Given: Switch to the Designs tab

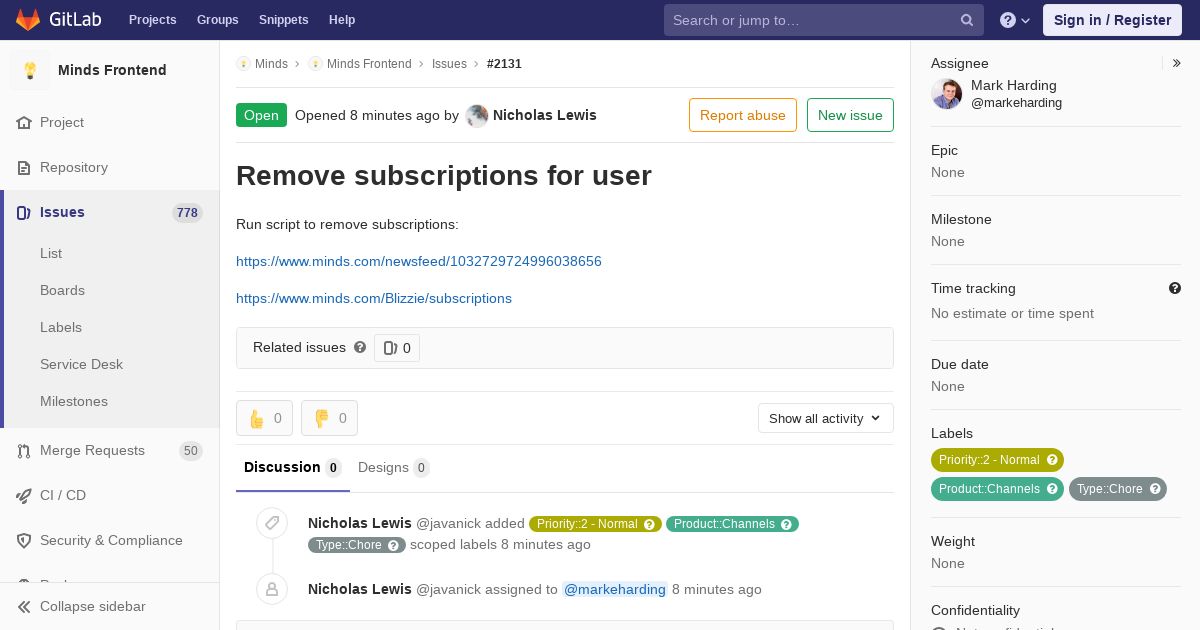Looking at the screenshot, I should point(393,467).
